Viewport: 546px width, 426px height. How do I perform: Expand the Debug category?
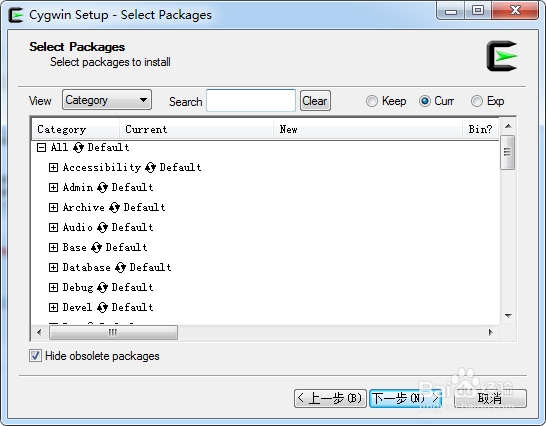click(x=53, y=288)
